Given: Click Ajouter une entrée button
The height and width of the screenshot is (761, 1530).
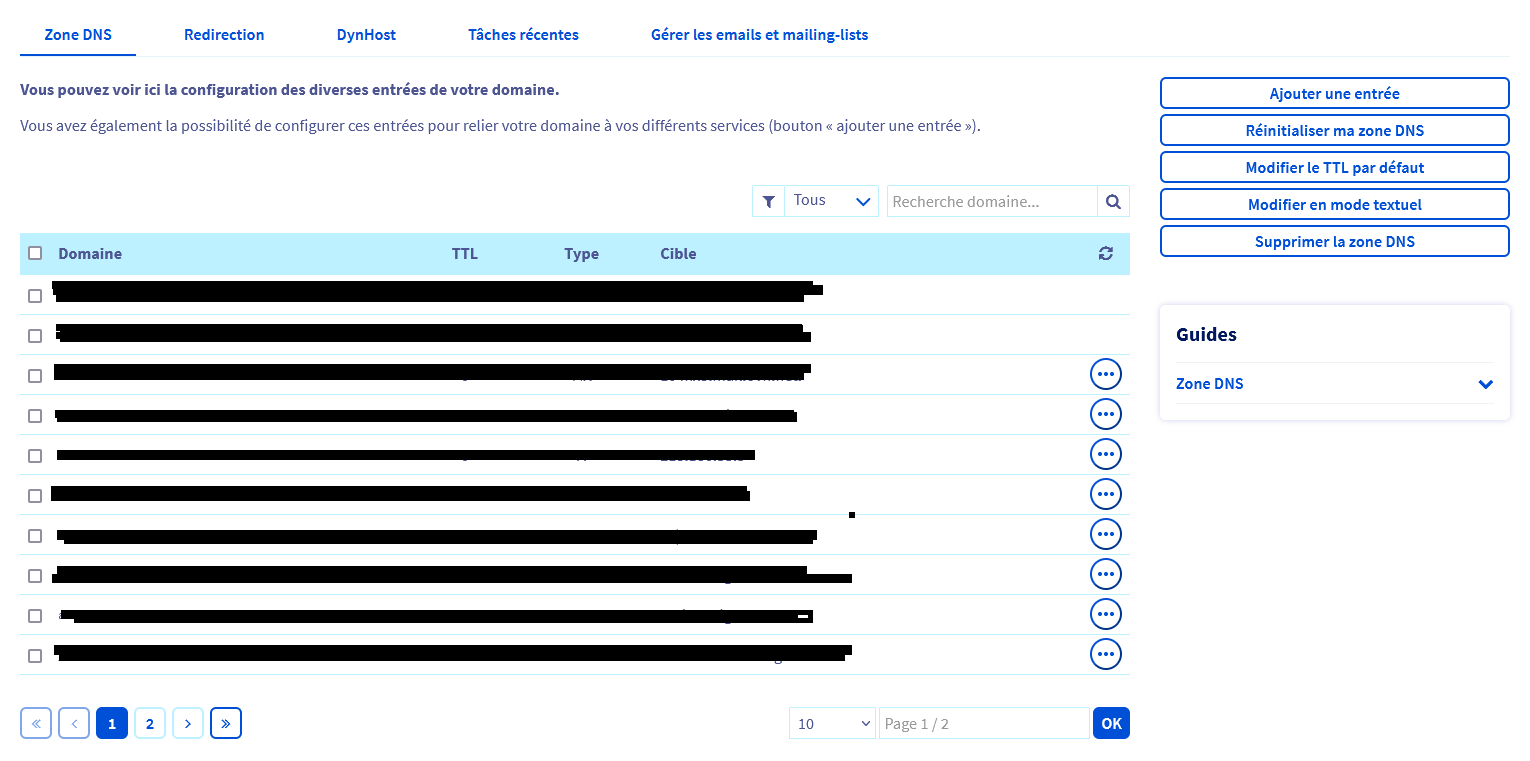Looking at the screenshot, I should (x=1334, y=93).
